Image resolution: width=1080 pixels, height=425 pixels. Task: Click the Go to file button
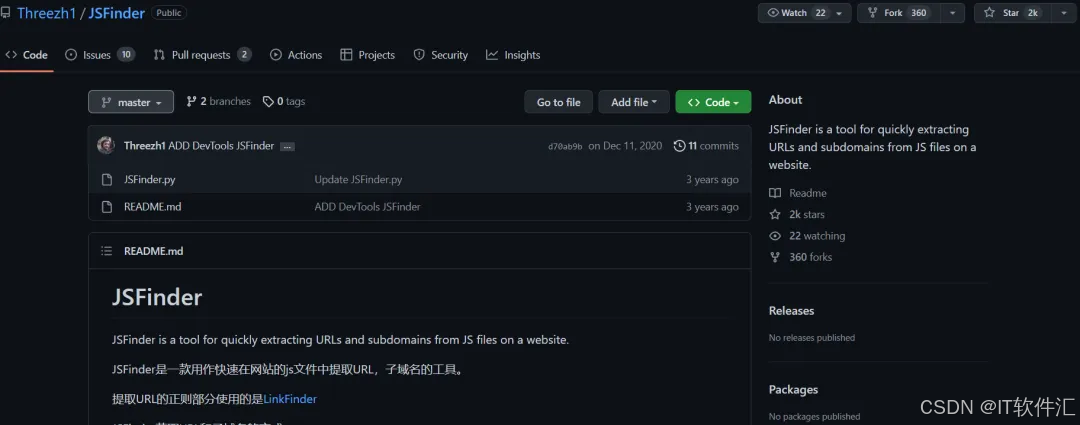click(559, 102)
